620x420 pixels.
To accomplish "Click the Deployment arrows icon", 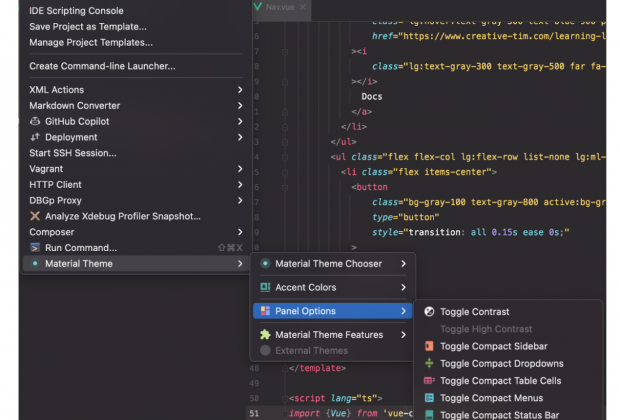I will tap(35, 137).
